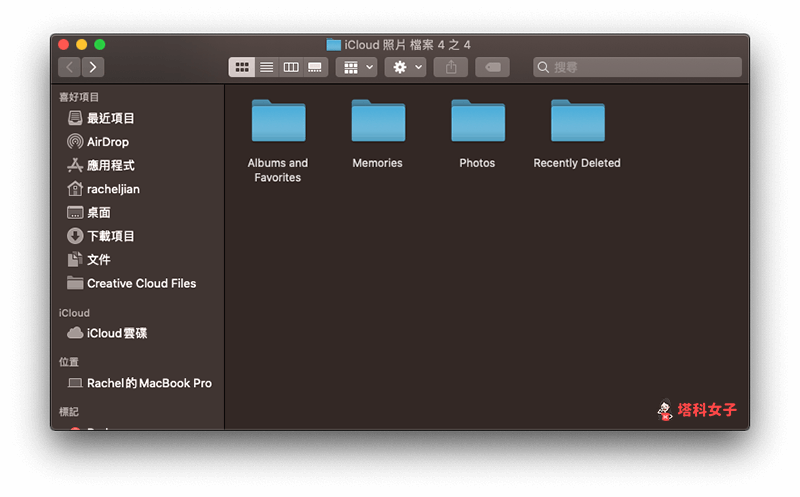Close the Finder window with red button

point(64,45)
